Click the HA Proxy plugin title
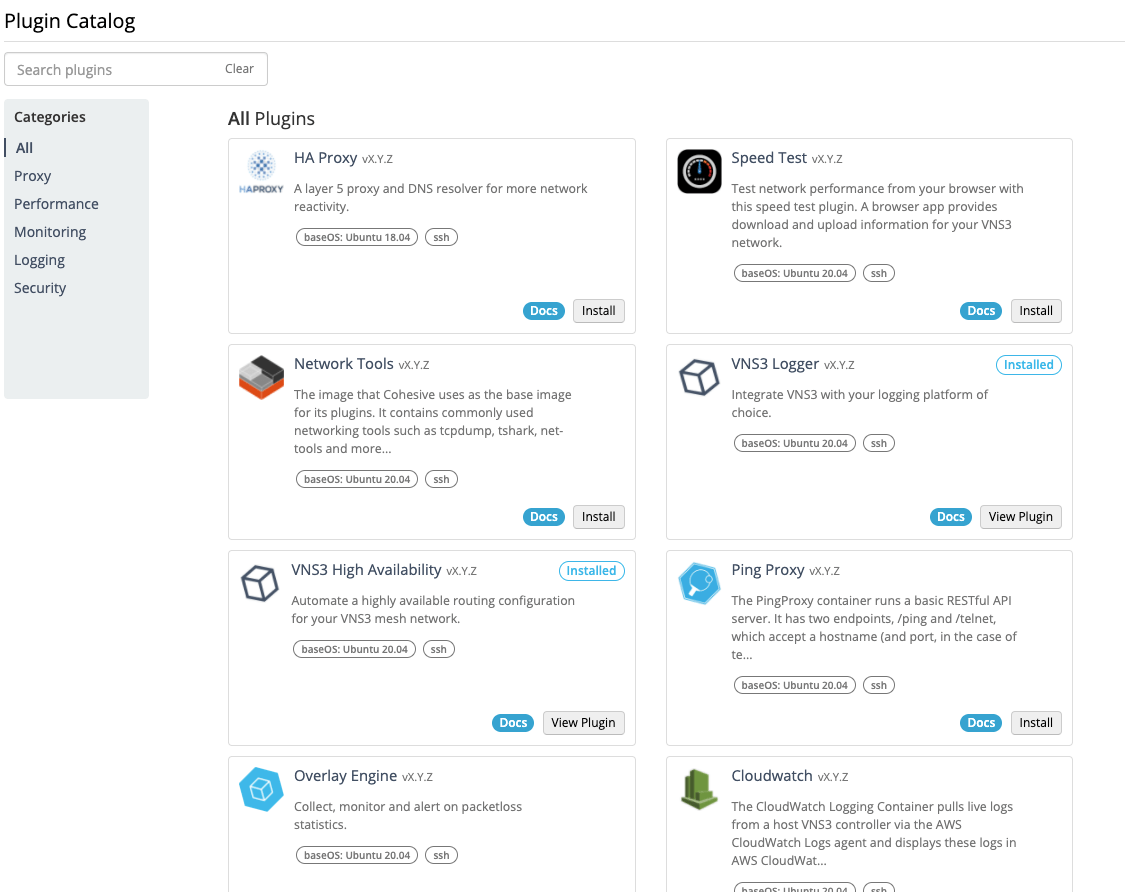The height and width of the screenshot is (892, 1125). [x=326, y=158]
